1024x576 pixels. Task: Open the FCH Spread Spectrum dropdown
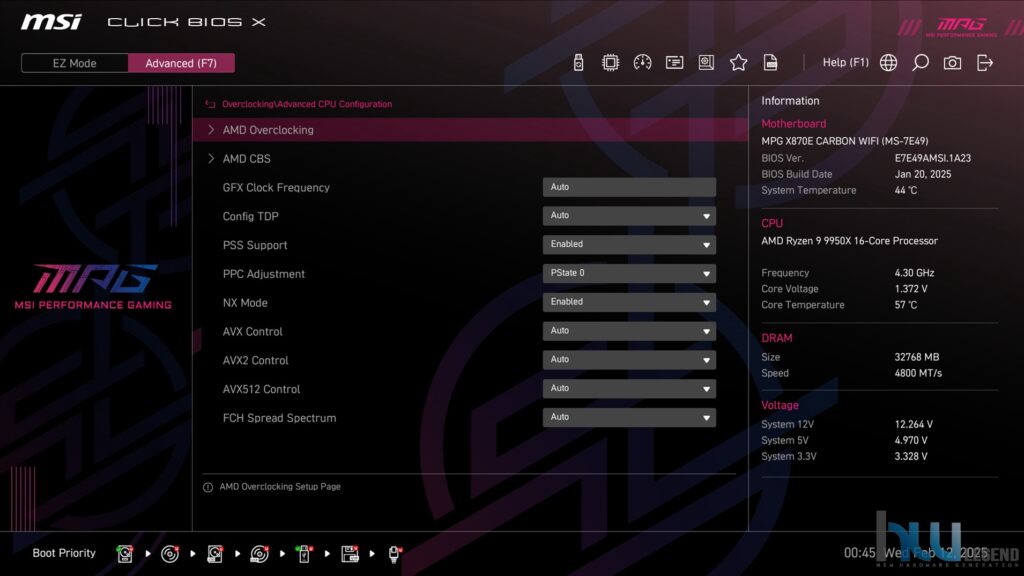click(x=629, y=417)
